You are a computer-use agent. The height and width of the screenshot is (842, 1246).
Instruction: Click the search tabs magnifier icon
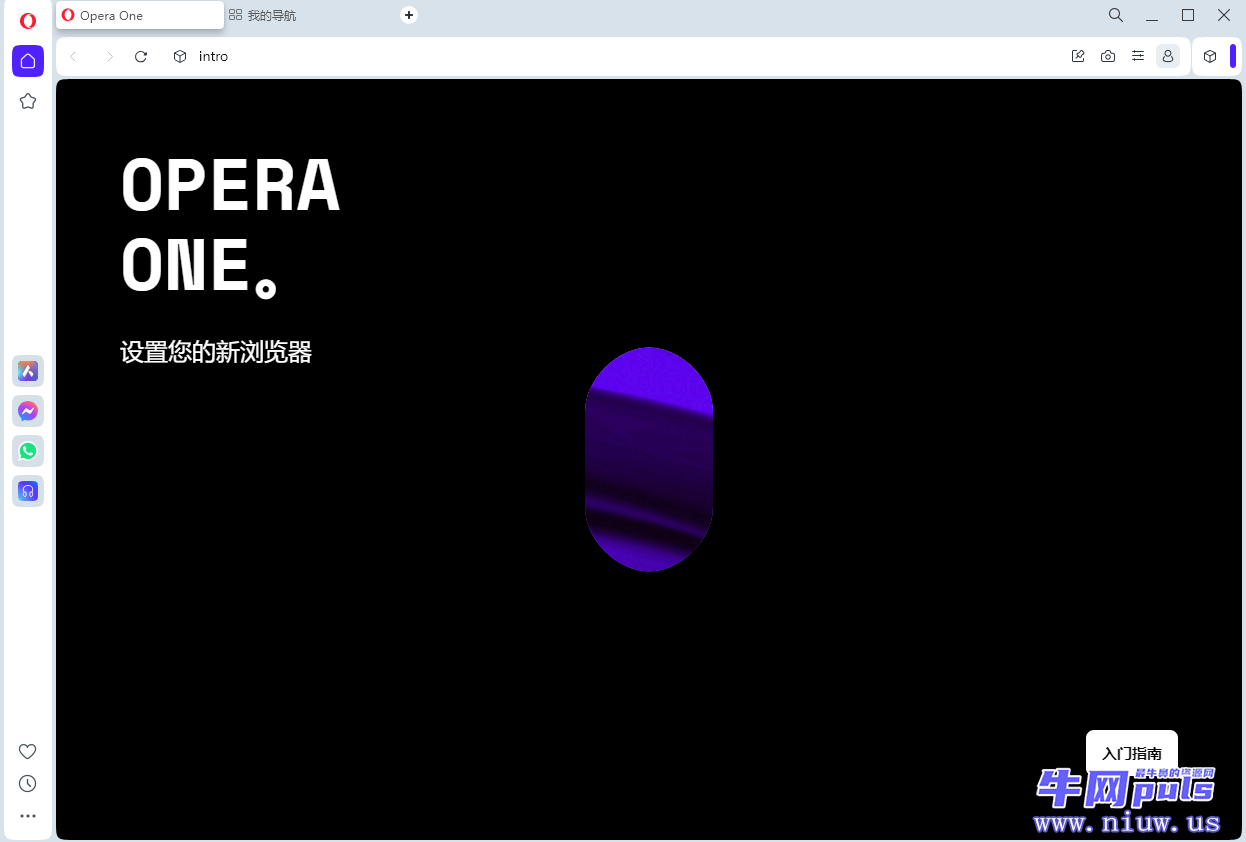[1116, 15]
